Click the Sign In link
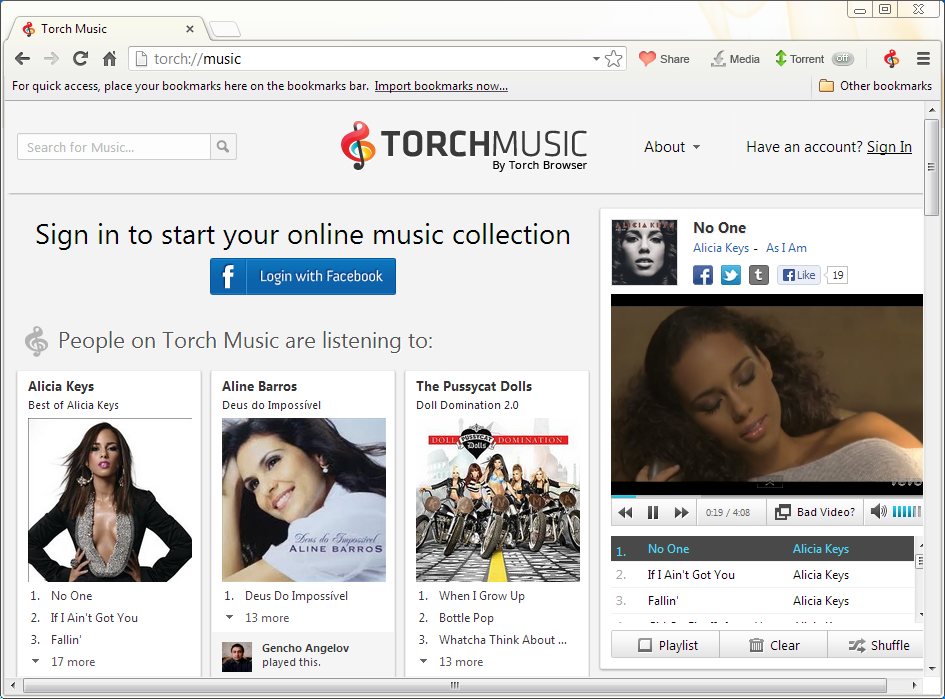 point(889,147)
